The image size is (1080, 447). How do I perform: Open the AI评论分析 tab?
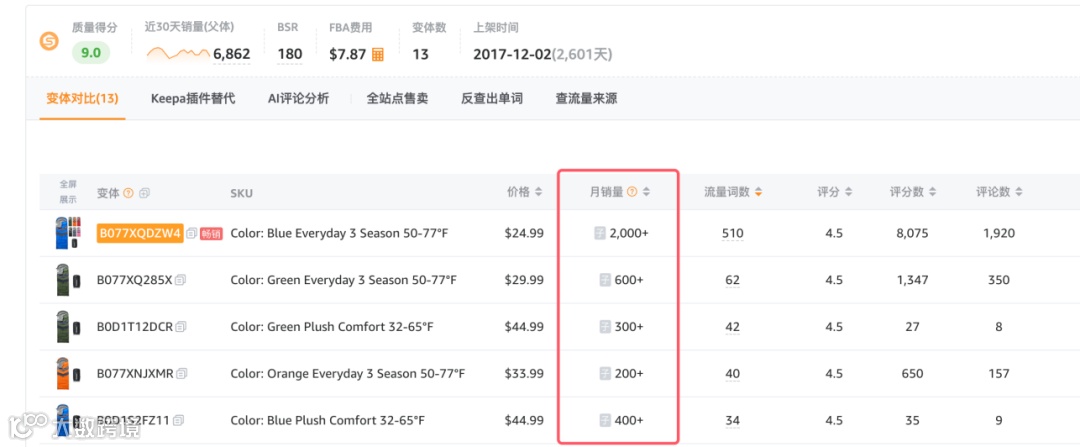298,98
